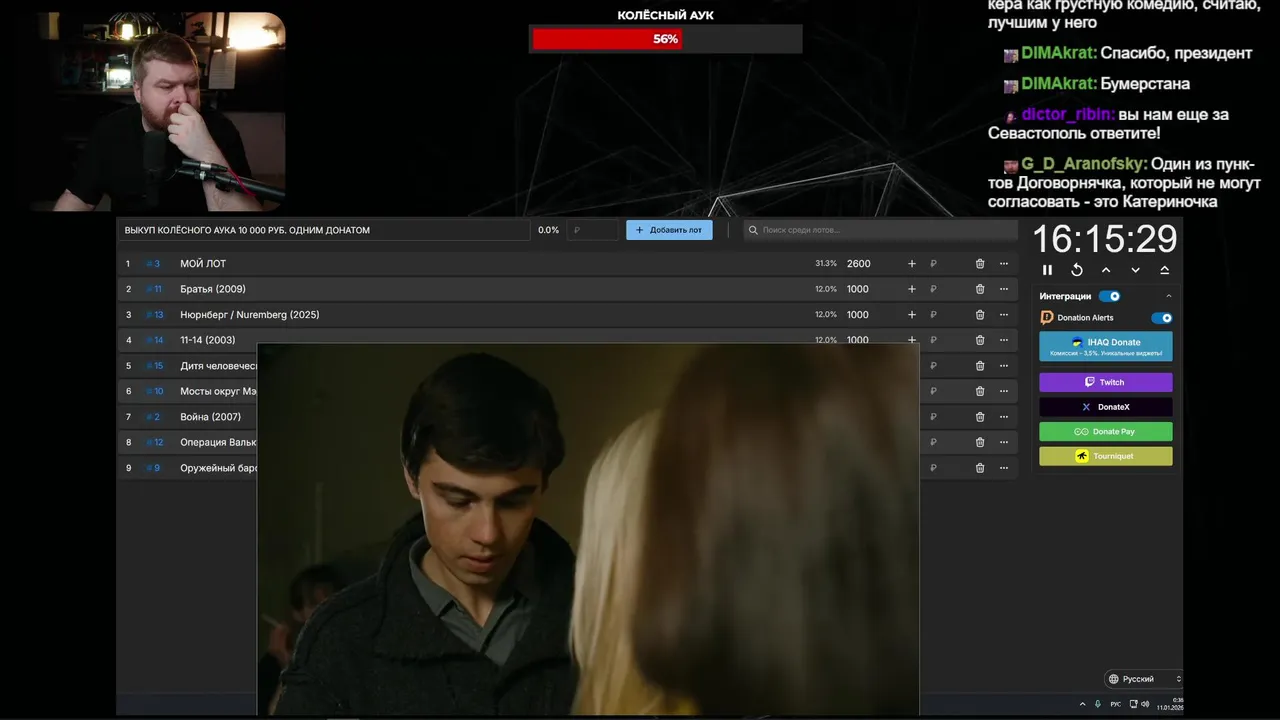The width and height of the screenshot is (1280, 720).
Task: Decrease timer with the down chevron
Action: [x=1135, y=270]
